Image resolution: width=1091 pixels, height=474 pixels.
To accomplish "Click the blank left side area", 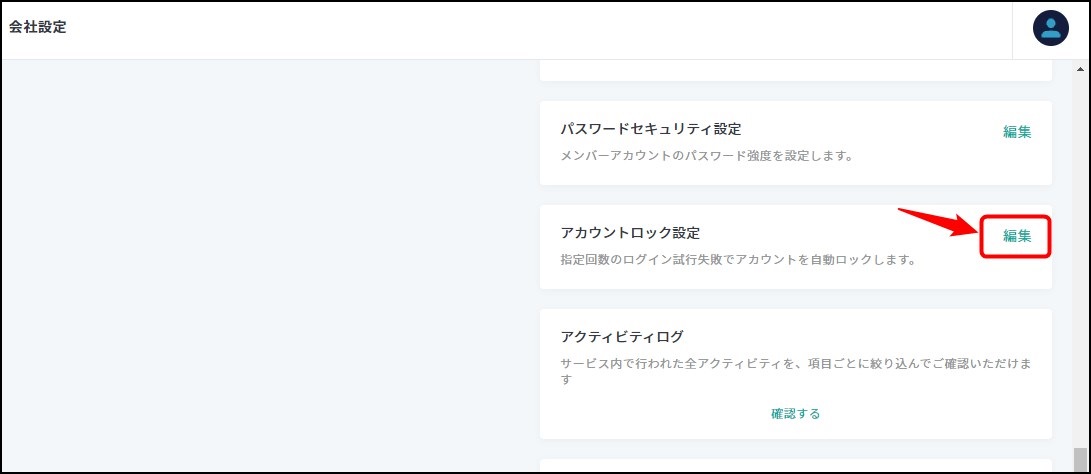I will (x=260, y=260).
